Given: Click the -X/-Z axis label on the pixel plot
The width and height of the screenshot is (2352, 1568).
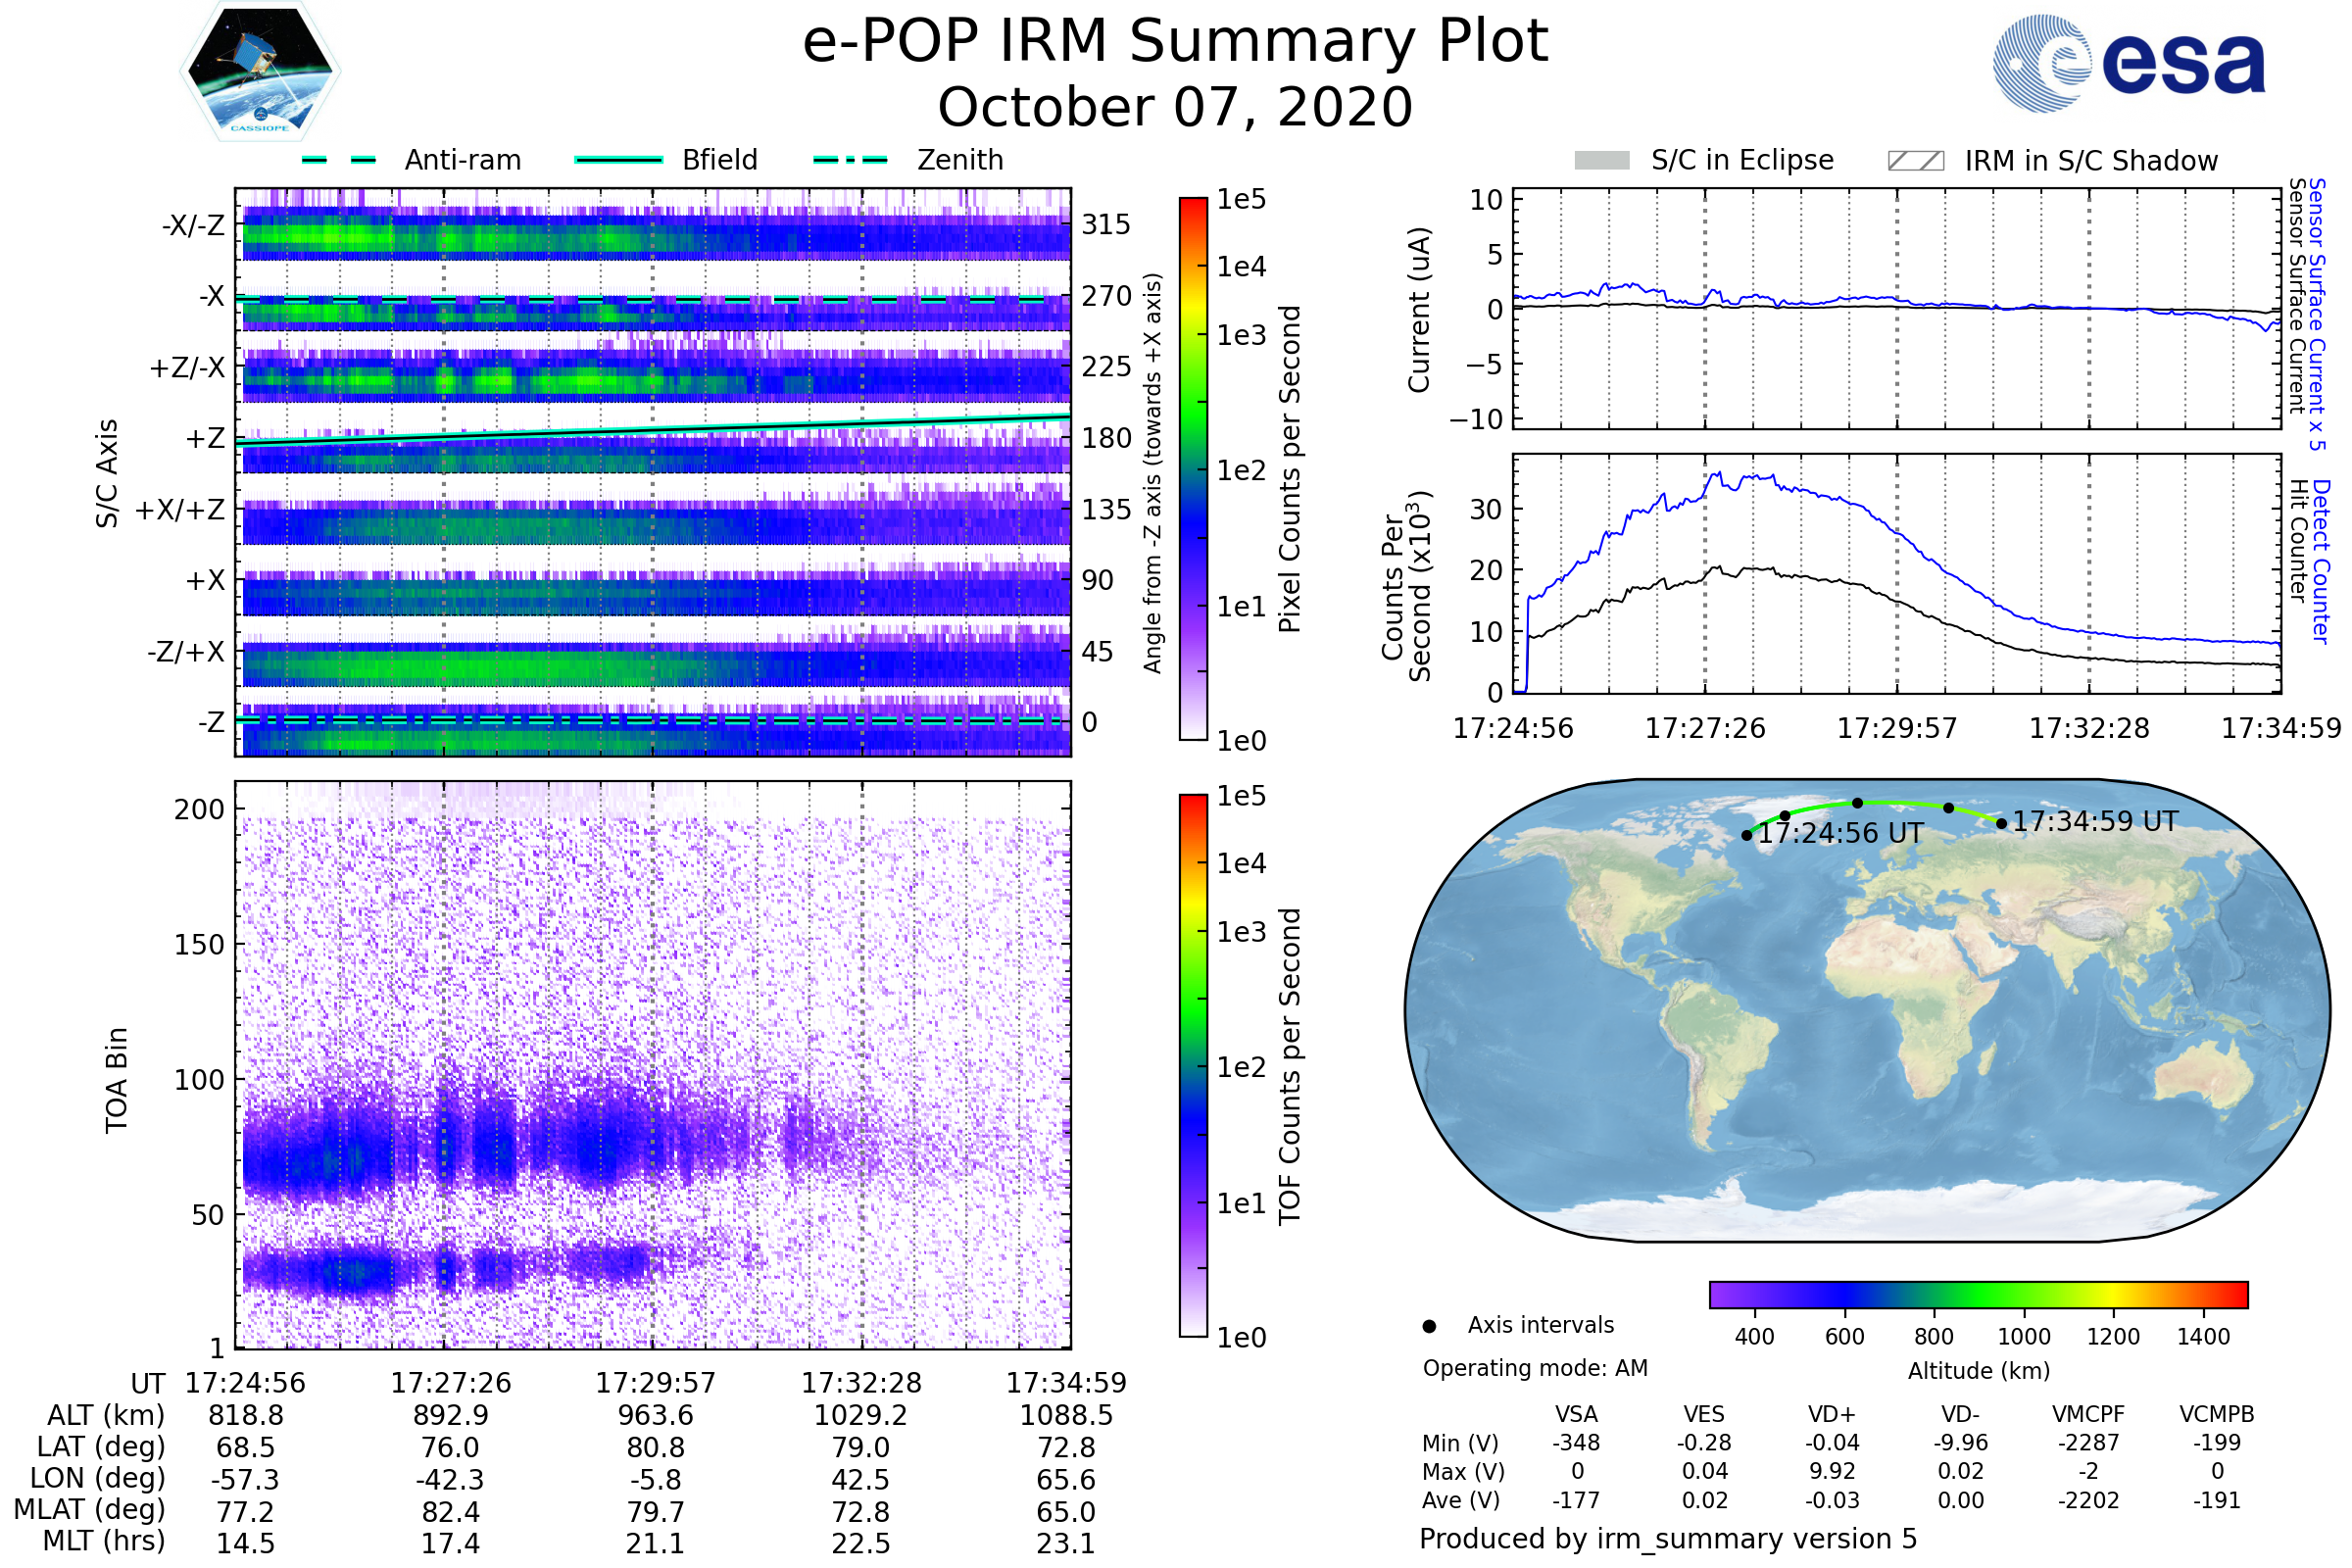Looking at the screenshot, I should point(193,225).
